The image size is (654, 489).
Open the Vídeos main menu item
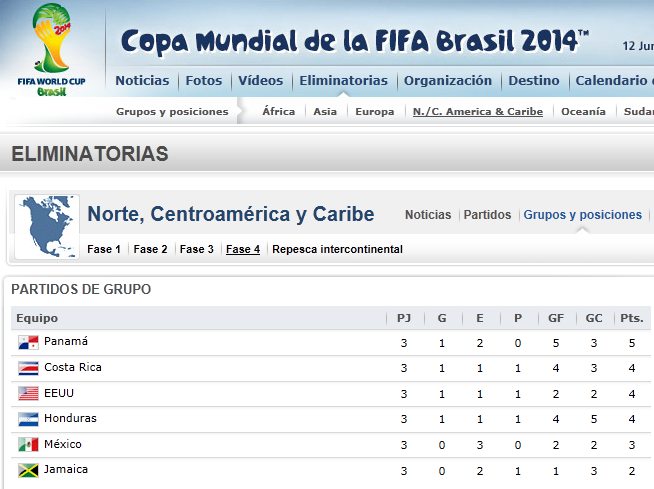tap(260, 80)
